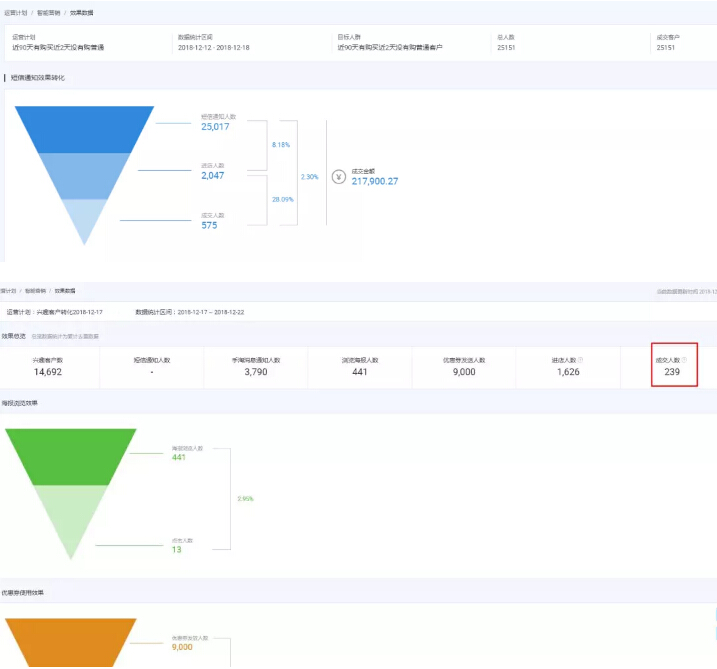Click the help icon next to 进店人数
This screenshot has height=669, width=717.
tap(581, 360)
